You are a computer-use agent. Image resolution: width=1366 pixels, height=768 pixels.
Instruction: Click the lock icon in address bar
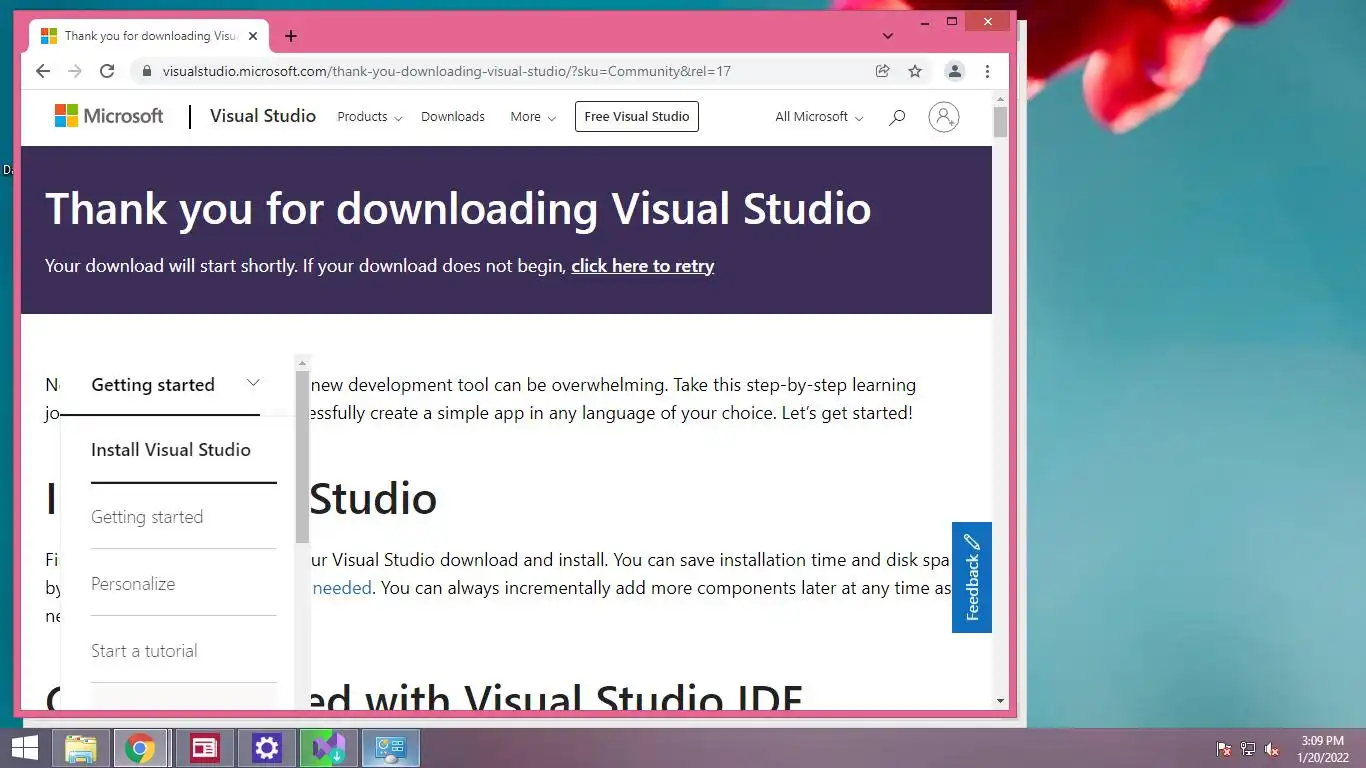coord(147,71)
